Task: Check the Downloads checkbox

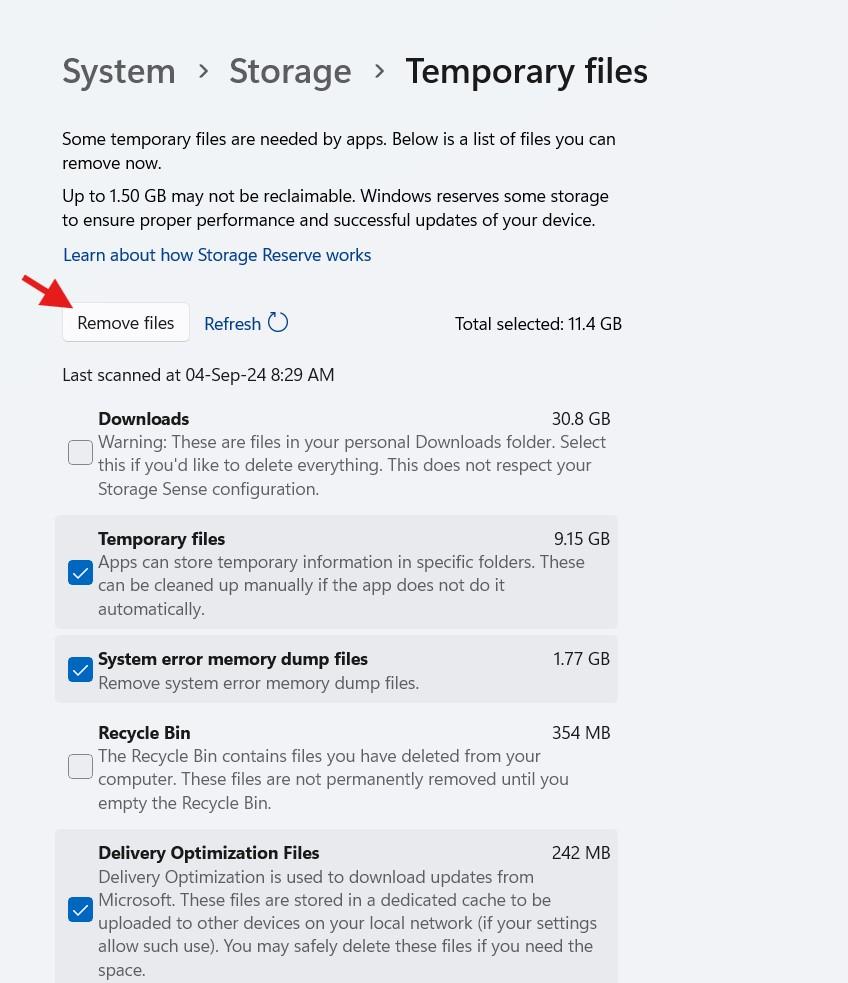Action: click(x=80, y=453)
